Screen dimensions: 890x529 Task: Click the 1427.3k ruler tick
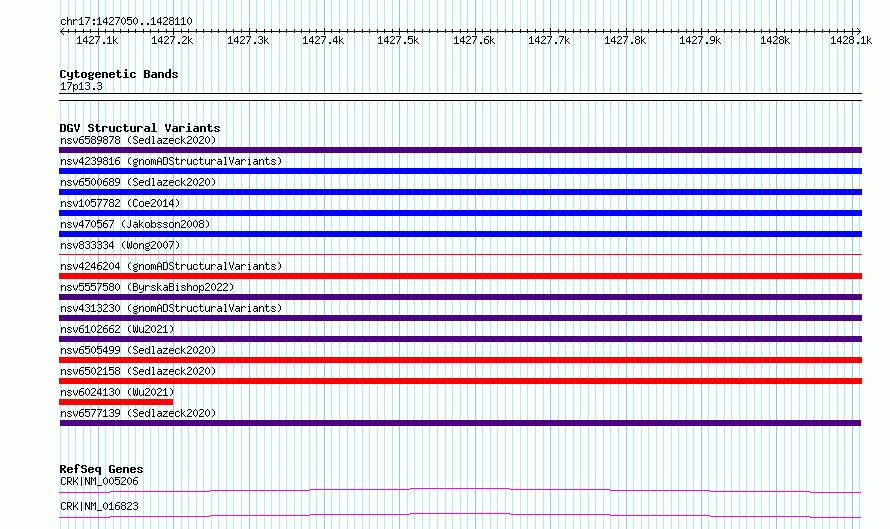pyautogui.click(x=248, y=40)
